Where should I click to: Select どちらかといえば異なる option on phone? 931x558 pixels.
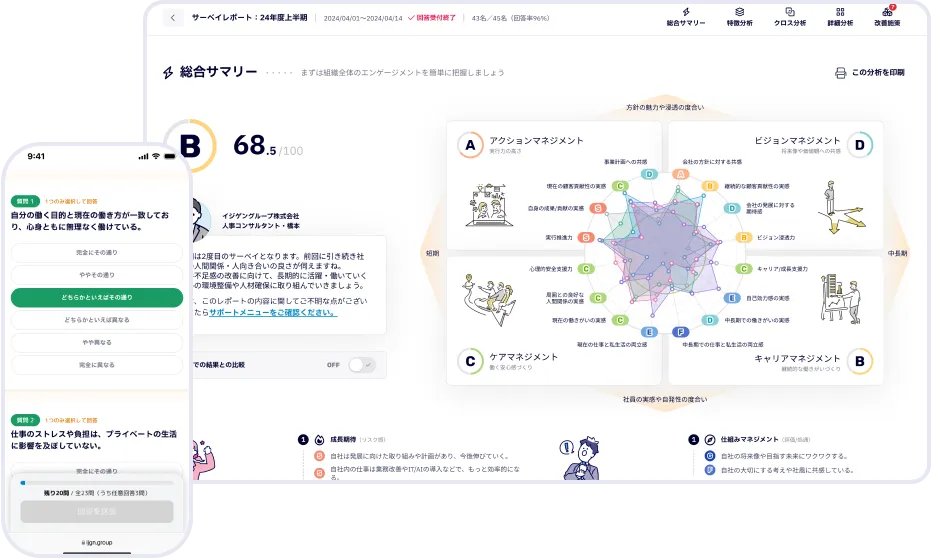(97, 320)
